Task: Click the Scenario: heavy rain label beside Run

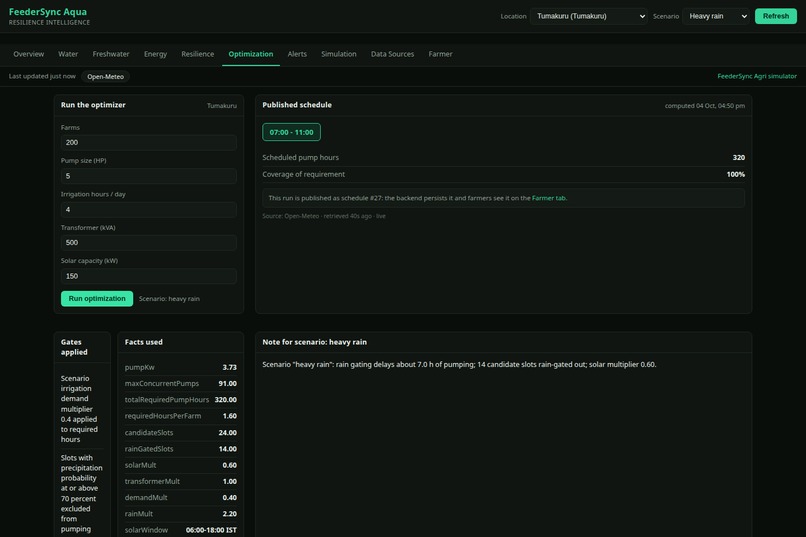Action: click(x=169, y=299)
